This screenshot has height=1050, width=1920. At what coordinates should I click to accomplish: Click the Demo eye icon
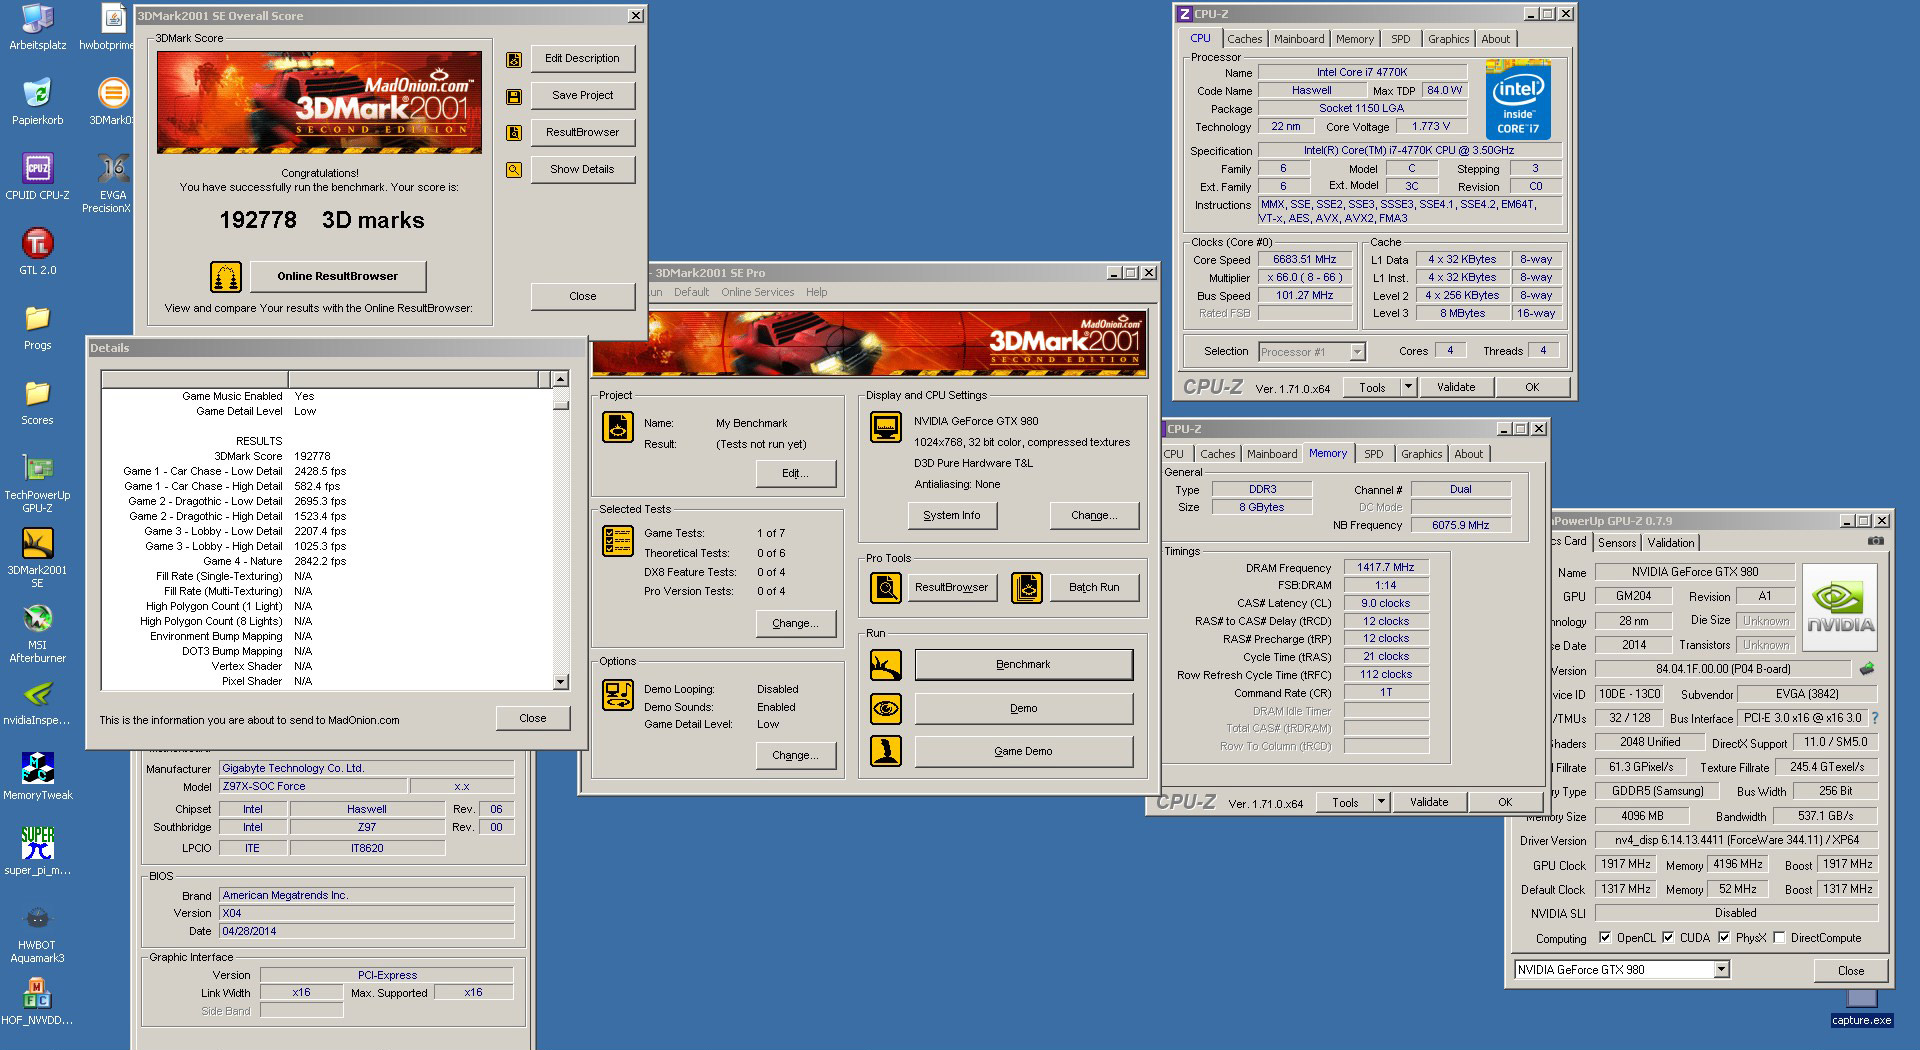click(x=886, y=709)
